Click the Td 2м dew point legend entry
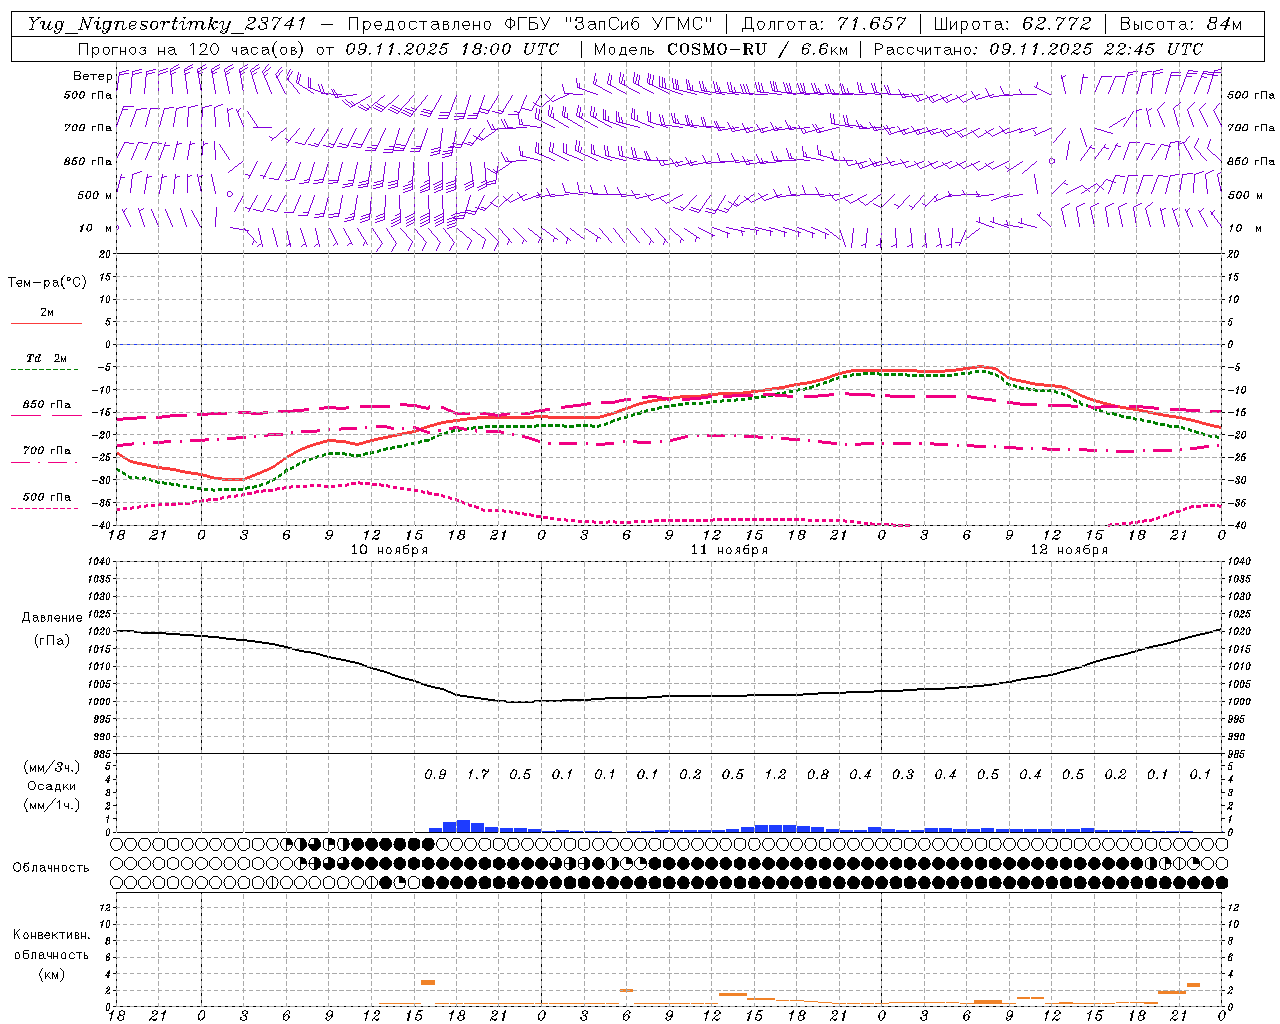Image resolution: width=1280 pixels, height=1024 pixels. [46, 358]
